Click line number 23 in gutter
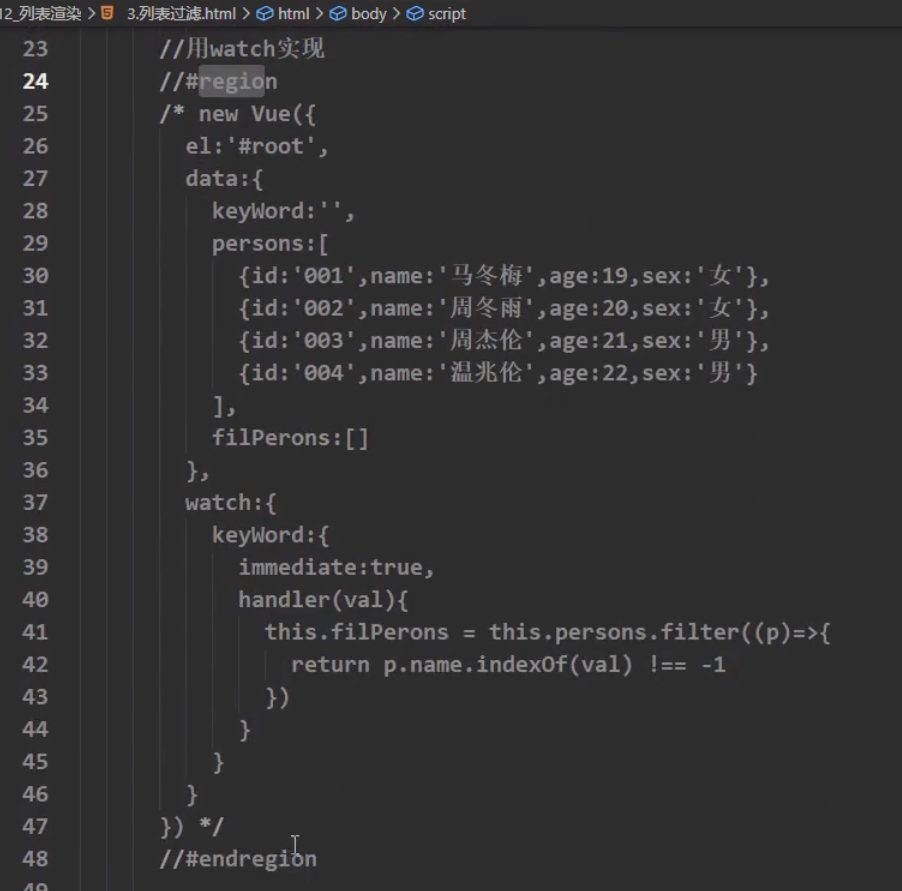The height and width of the screenshot is (891, 902). (x=35, y=48)
